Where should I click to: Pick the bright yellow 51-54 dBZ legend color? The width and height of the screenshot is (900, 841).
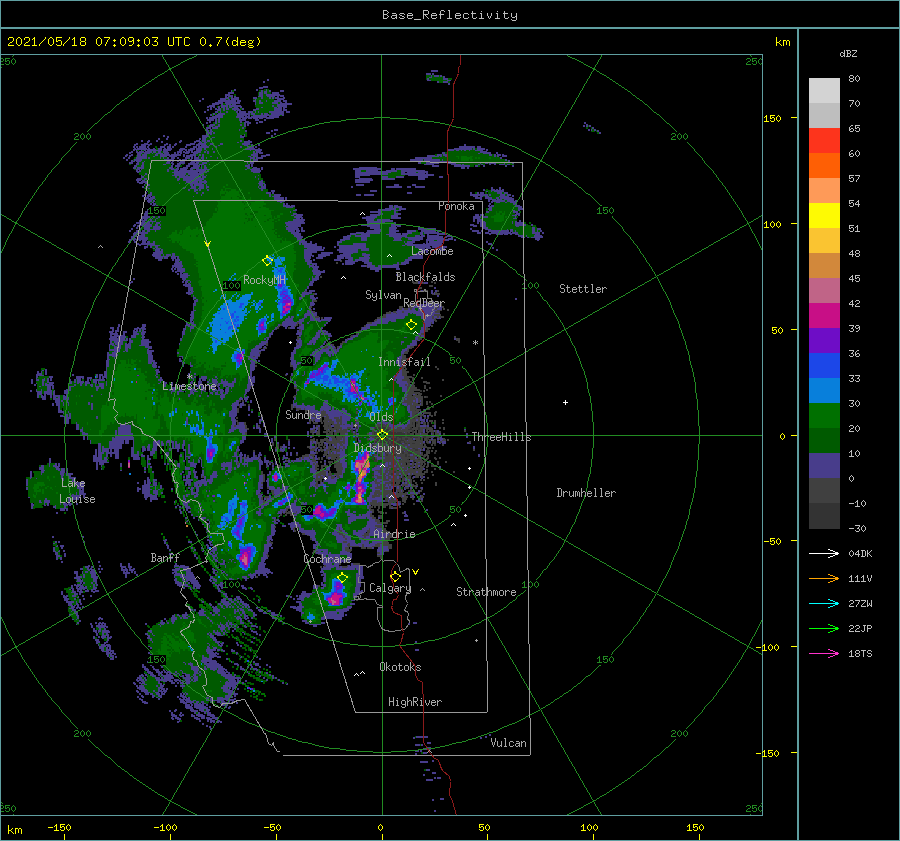824,215
